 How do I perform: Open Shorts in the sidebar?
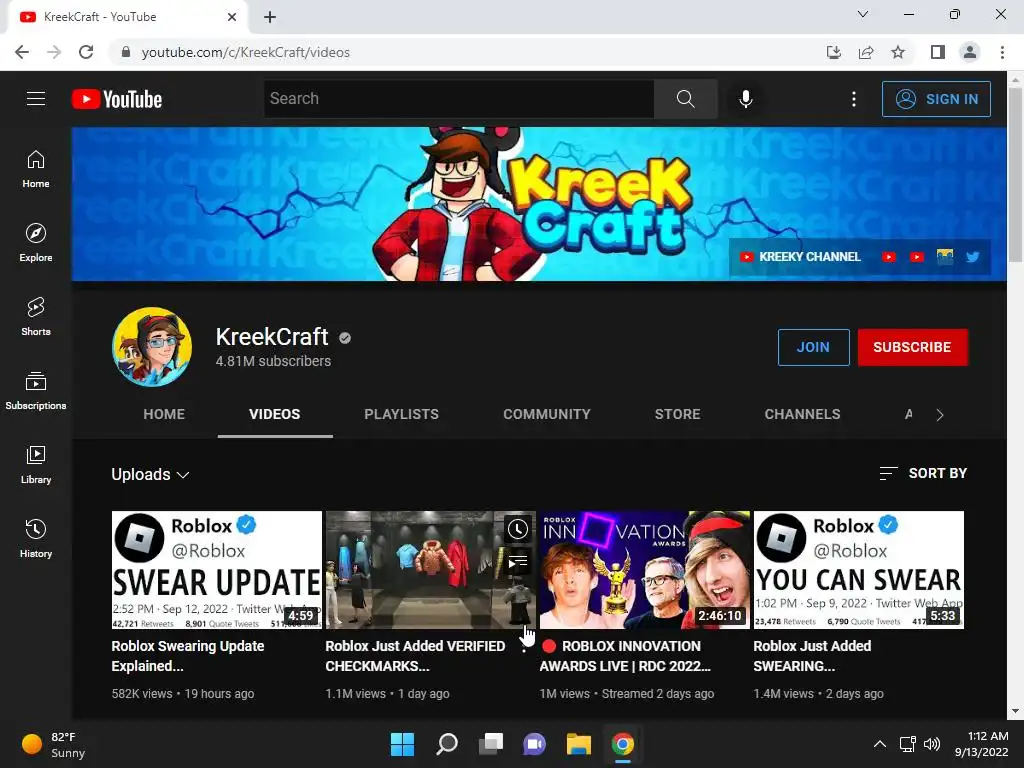(36, 317)
